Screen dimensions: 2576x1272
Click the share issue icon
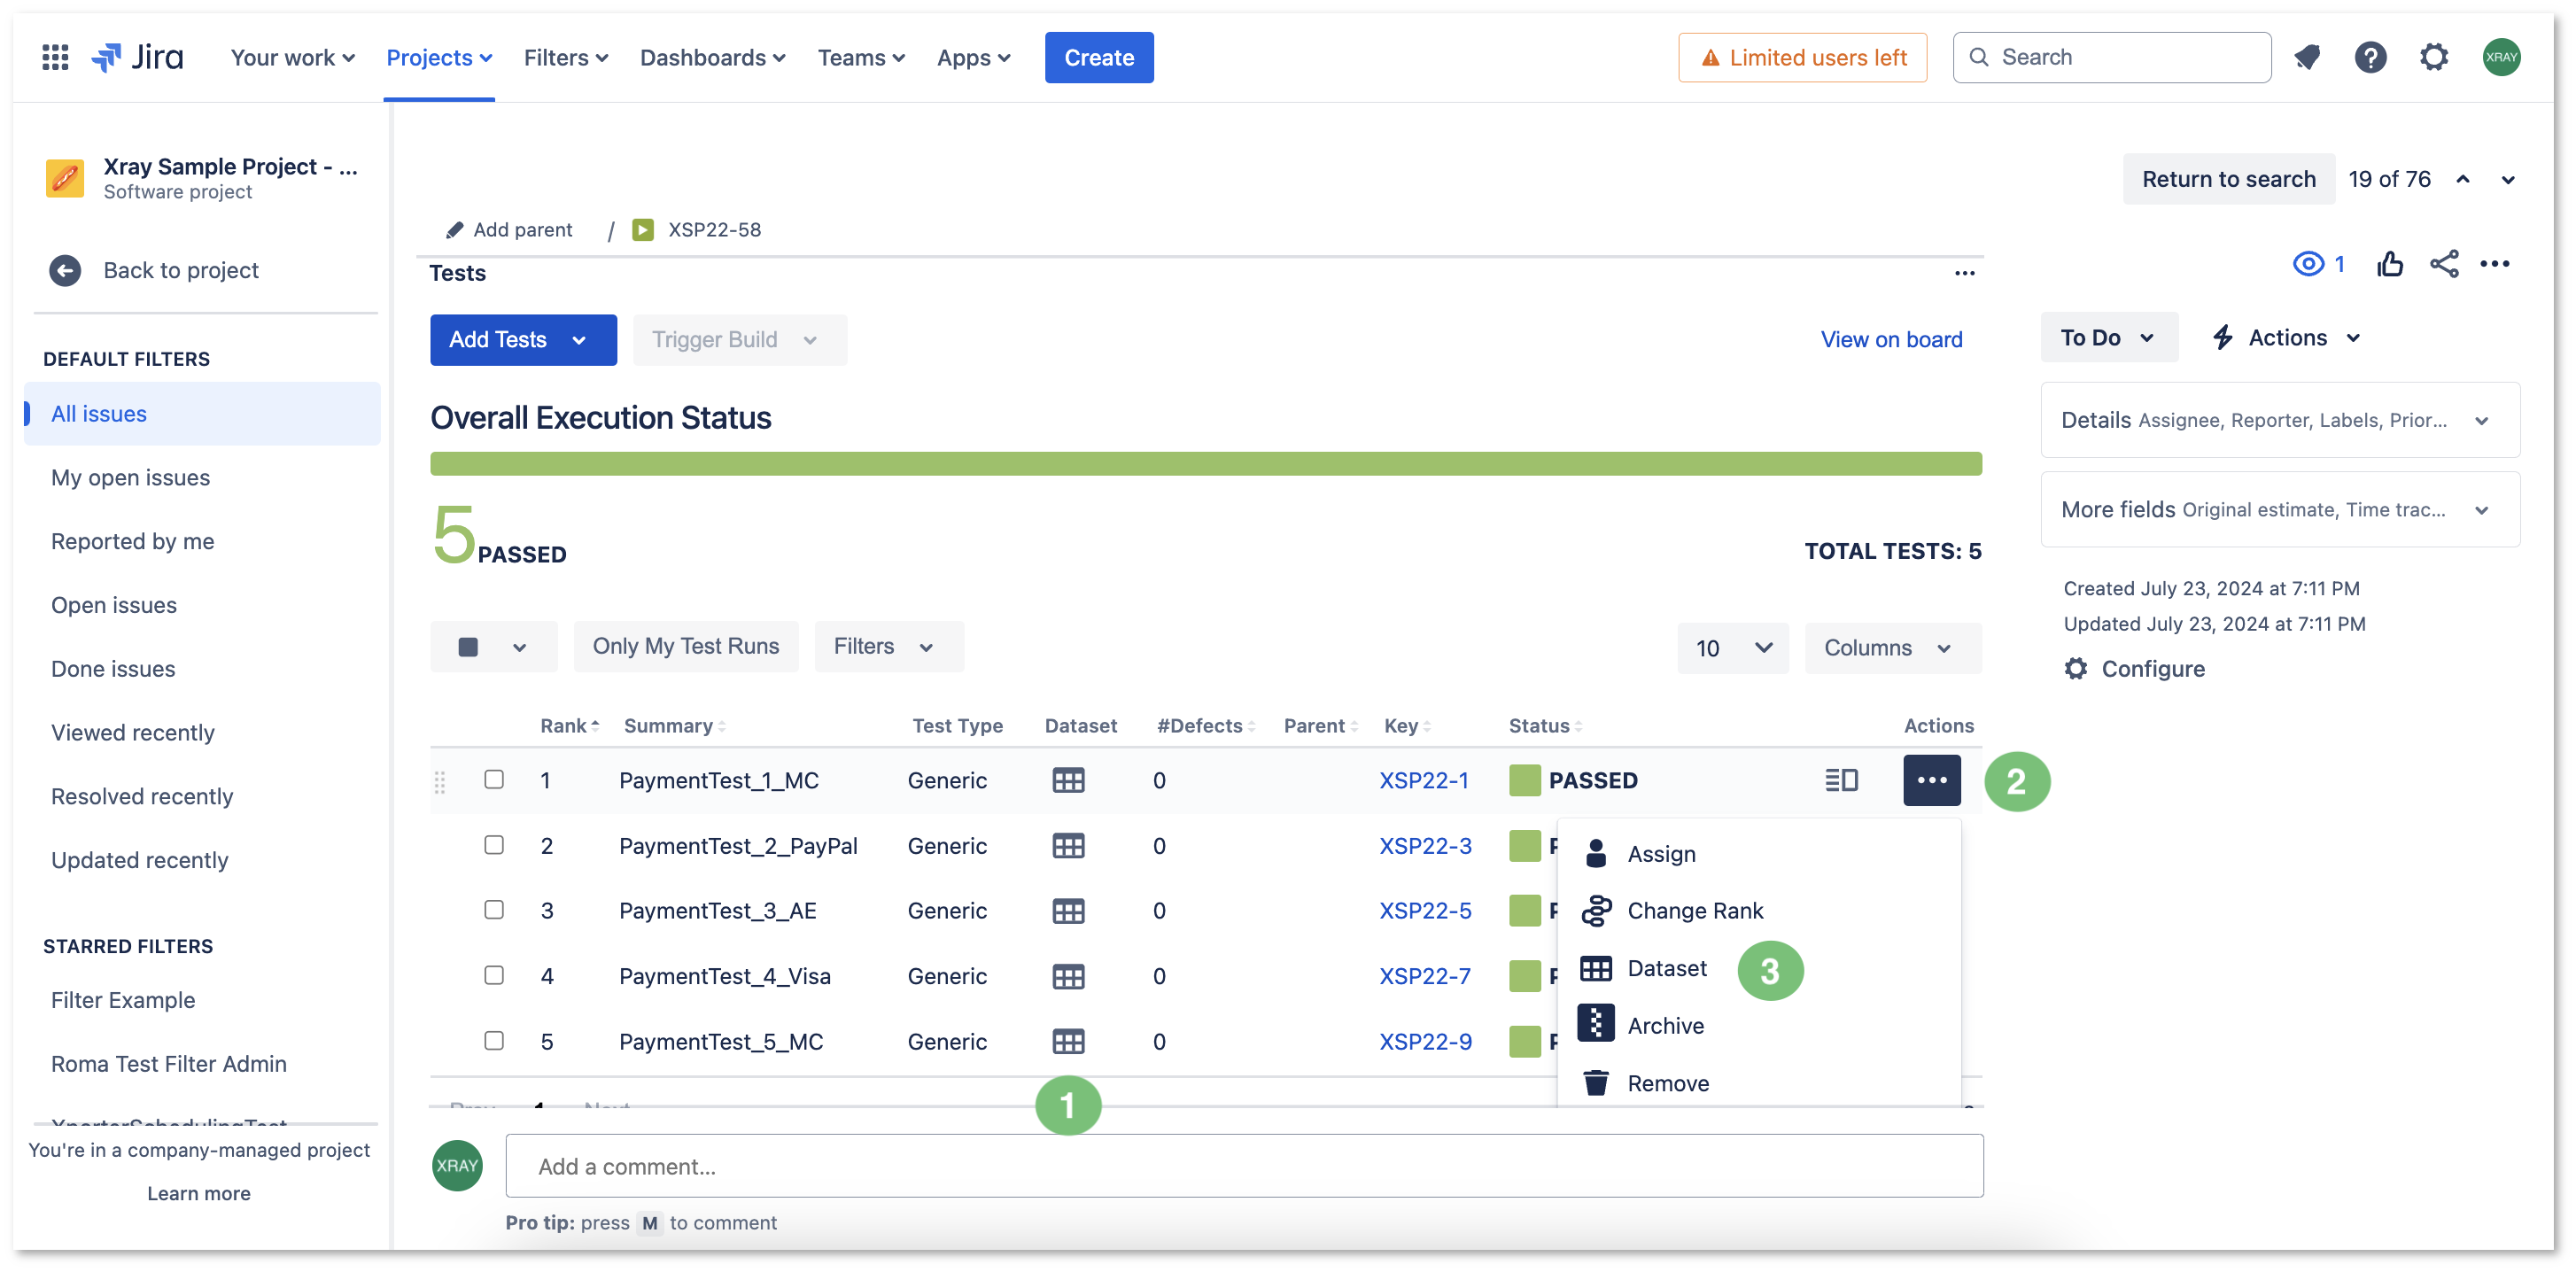coord(2444,264)
